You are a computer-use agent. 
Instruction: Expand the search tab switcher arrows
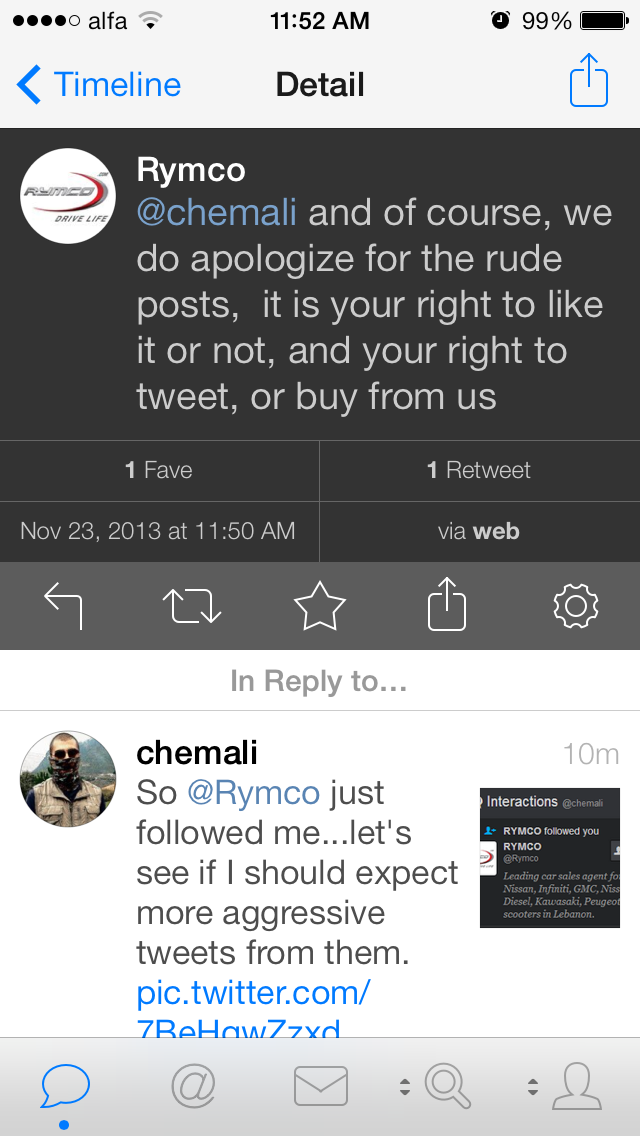405,1087
